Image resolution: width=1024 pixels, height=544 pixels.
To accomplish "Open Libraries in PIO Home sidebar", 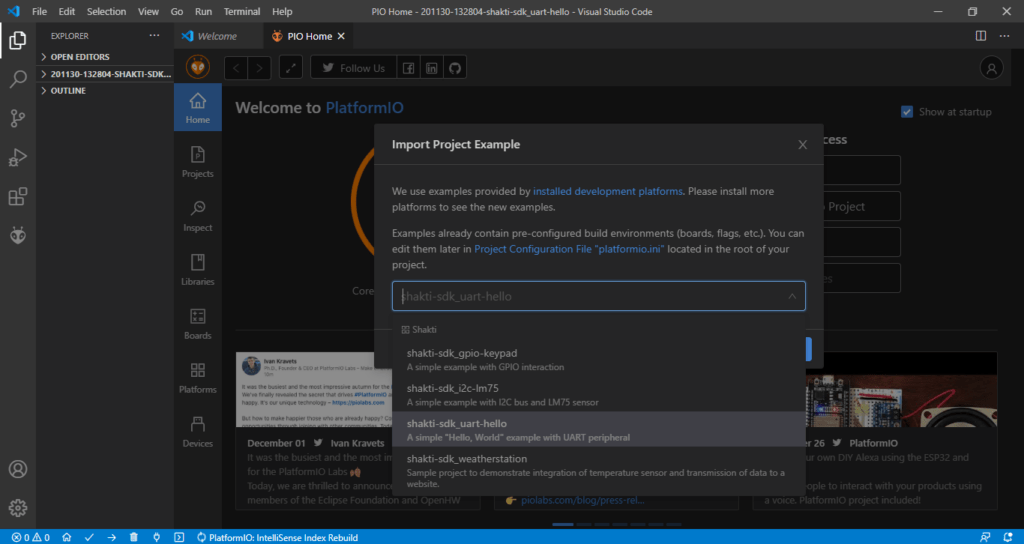I will coord(197,270).
